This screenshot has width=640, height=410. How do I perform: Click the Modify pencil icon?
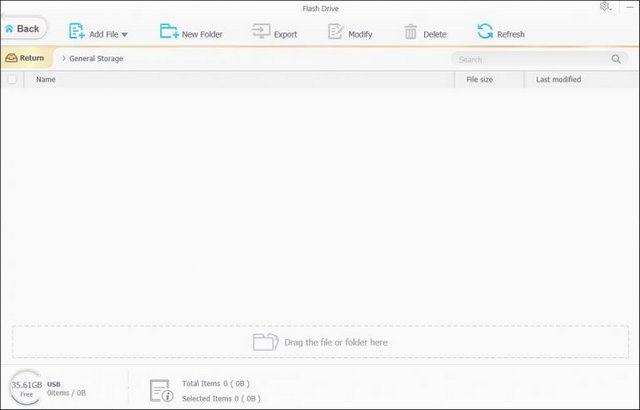[336, 32]
